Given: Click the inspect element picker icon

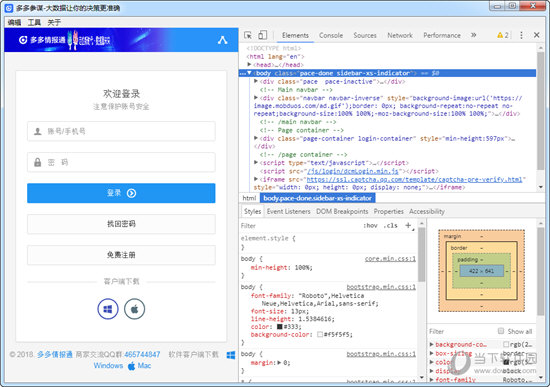Looking at the screenshot, I should 248,35.
